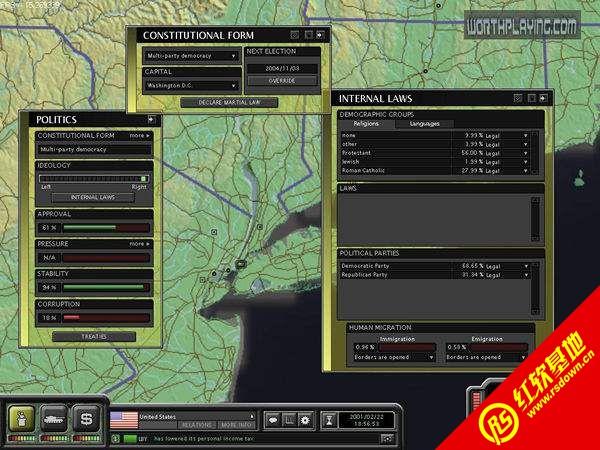The height and width of the screenshot is (450, 600).
Task: Open the constitutional form type dropdown
Action: coord(191,56)
